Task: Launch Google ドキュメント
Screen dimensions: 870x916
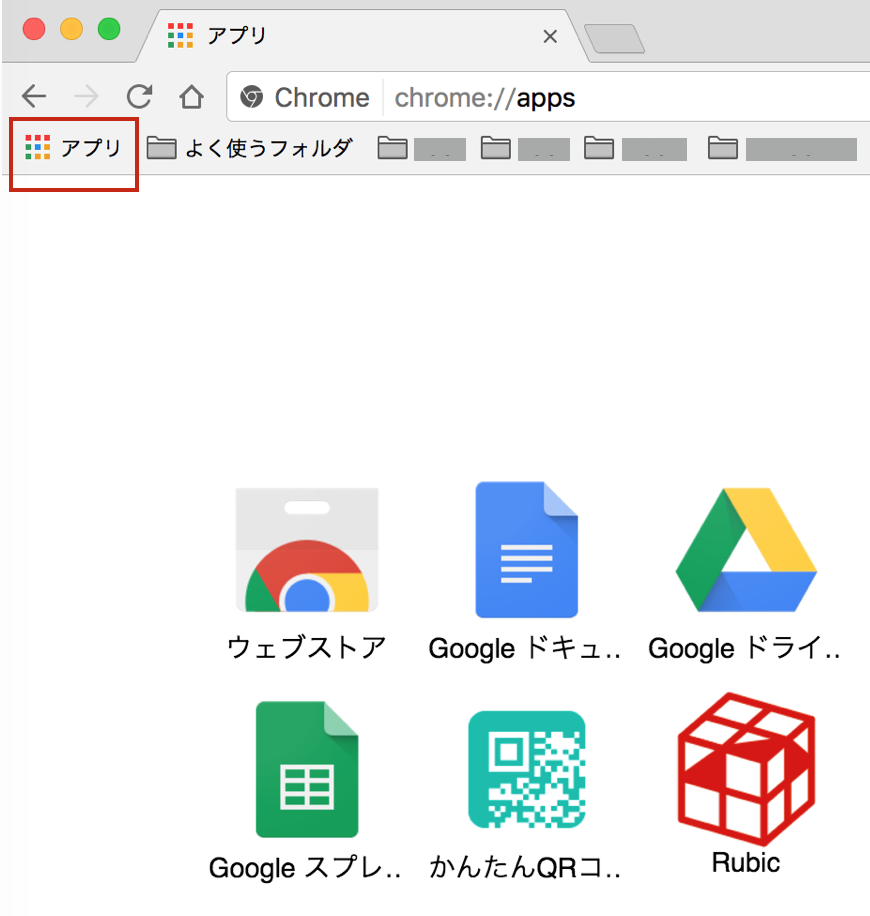Action: point(525,549)
